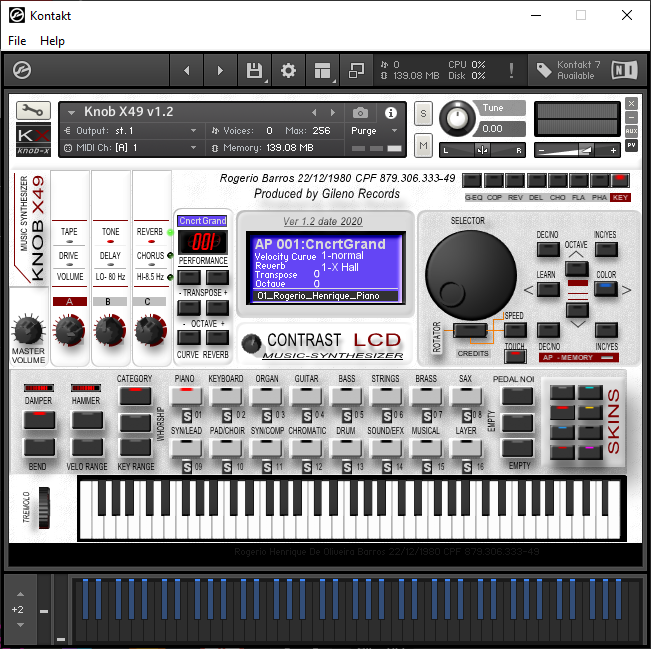Click the exclamation warning icon
The image size is (651, 649).
pos(511,70)
